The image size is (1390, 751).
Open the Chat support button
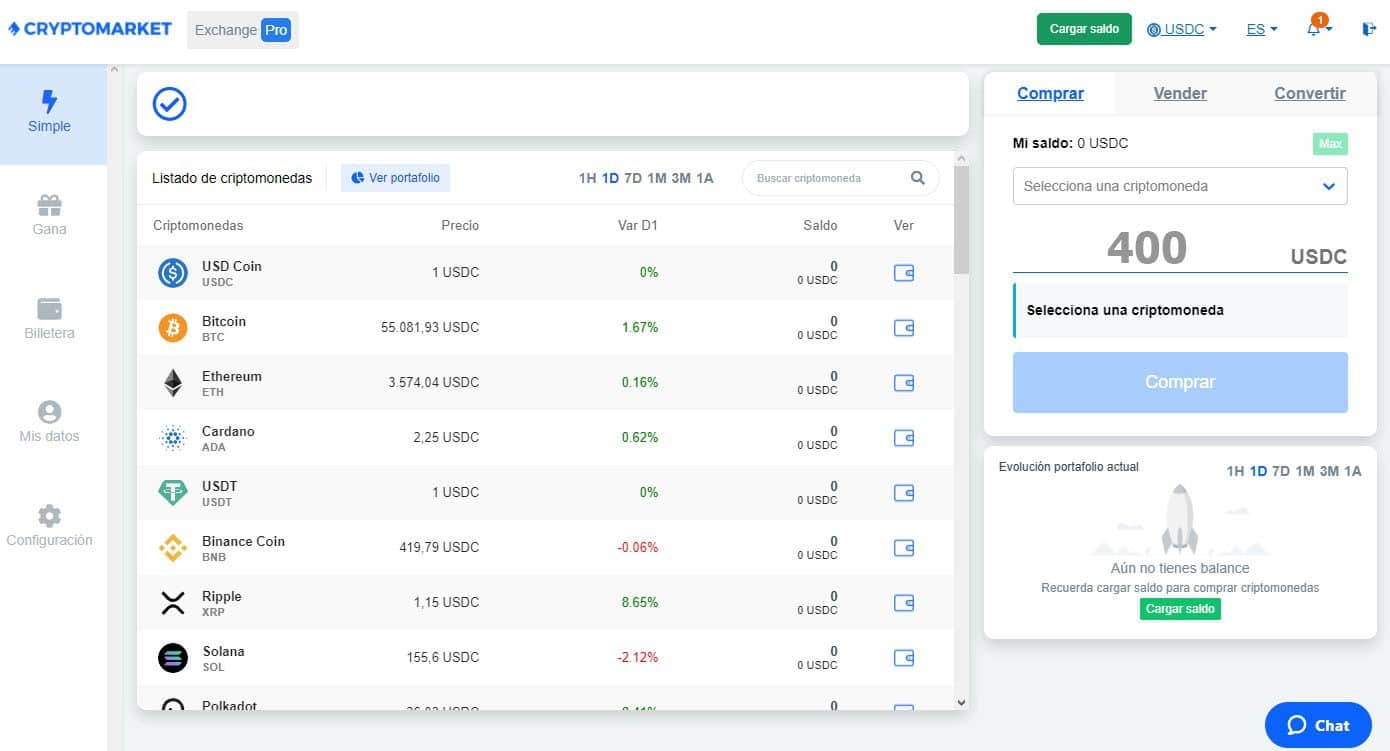point(1318,725)
